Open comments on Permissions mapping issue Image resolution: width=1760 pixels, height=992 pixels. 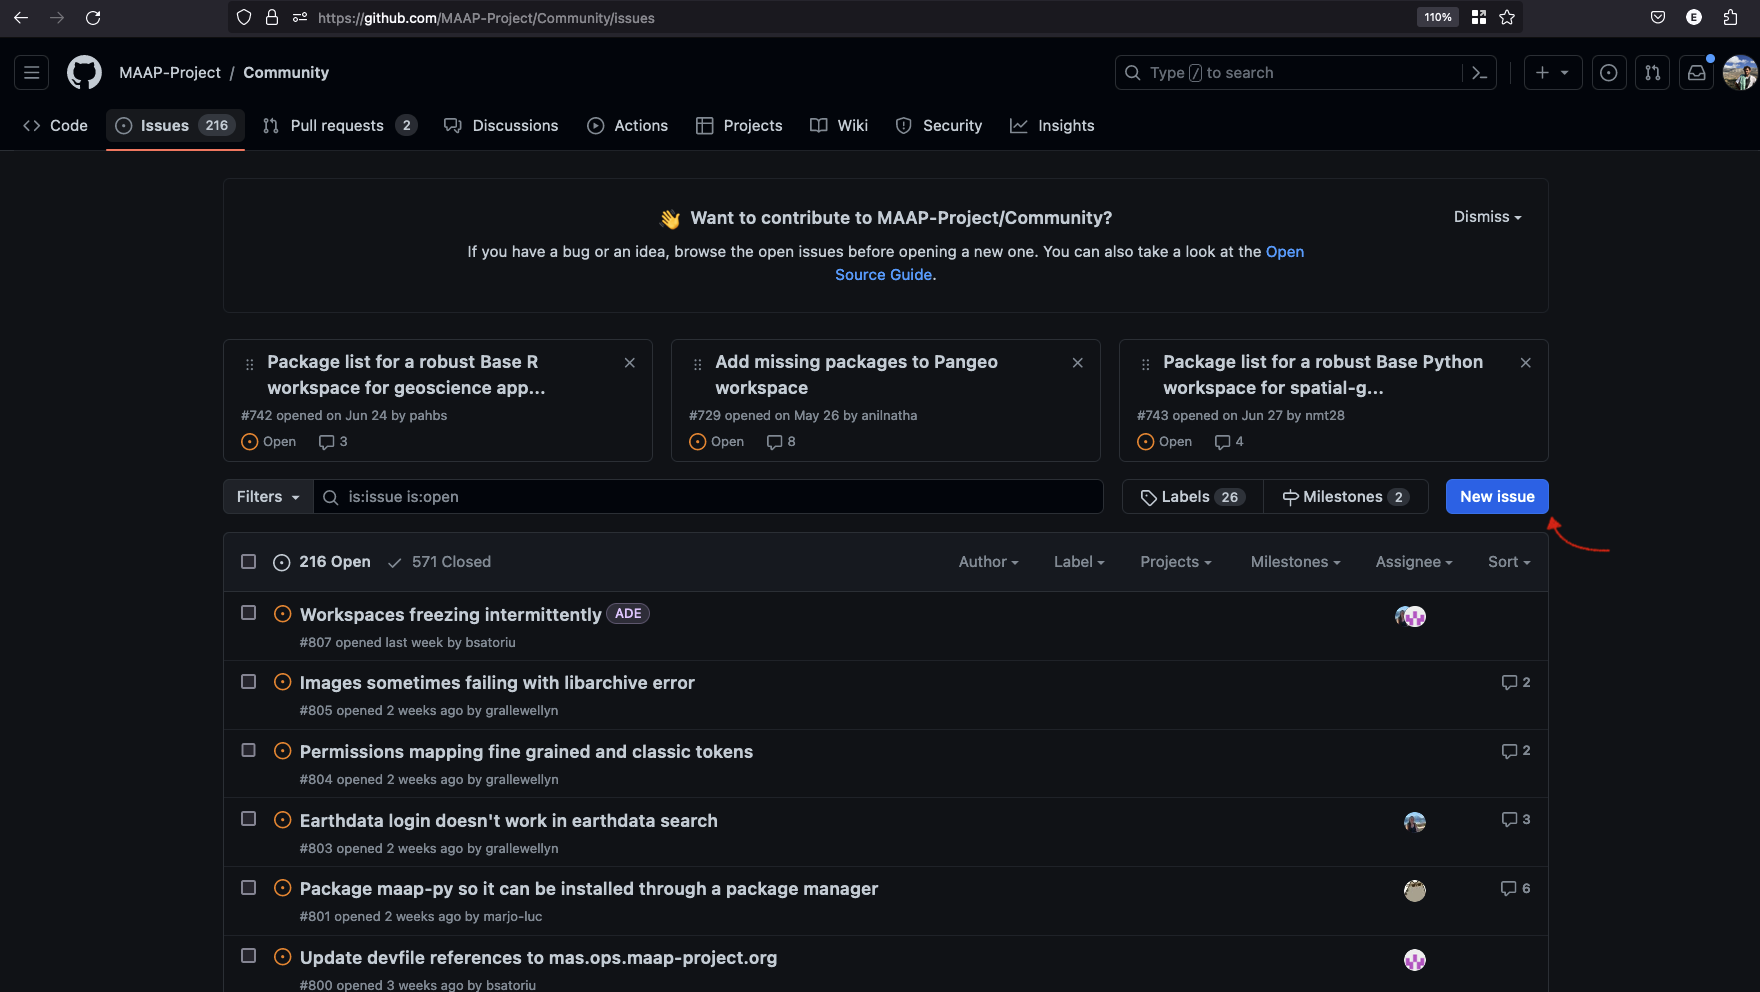[1516, 751]
